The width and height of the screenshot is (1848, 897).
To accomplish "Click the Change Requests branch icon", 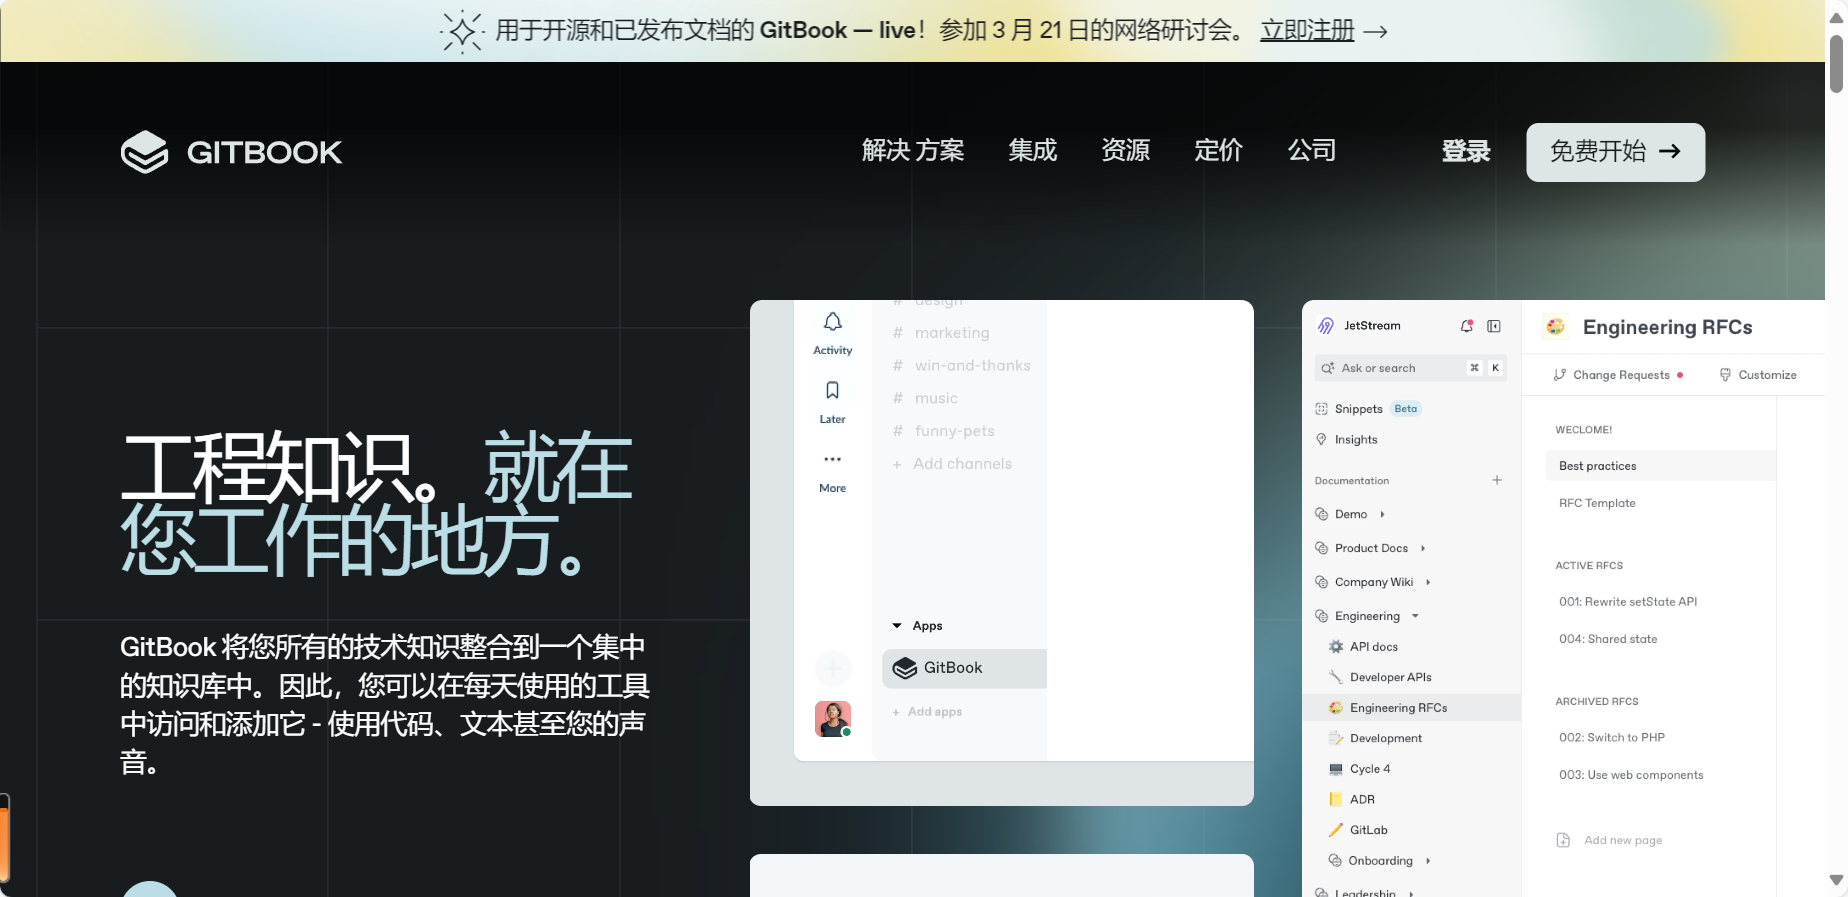I will (x=1560, y=375).
